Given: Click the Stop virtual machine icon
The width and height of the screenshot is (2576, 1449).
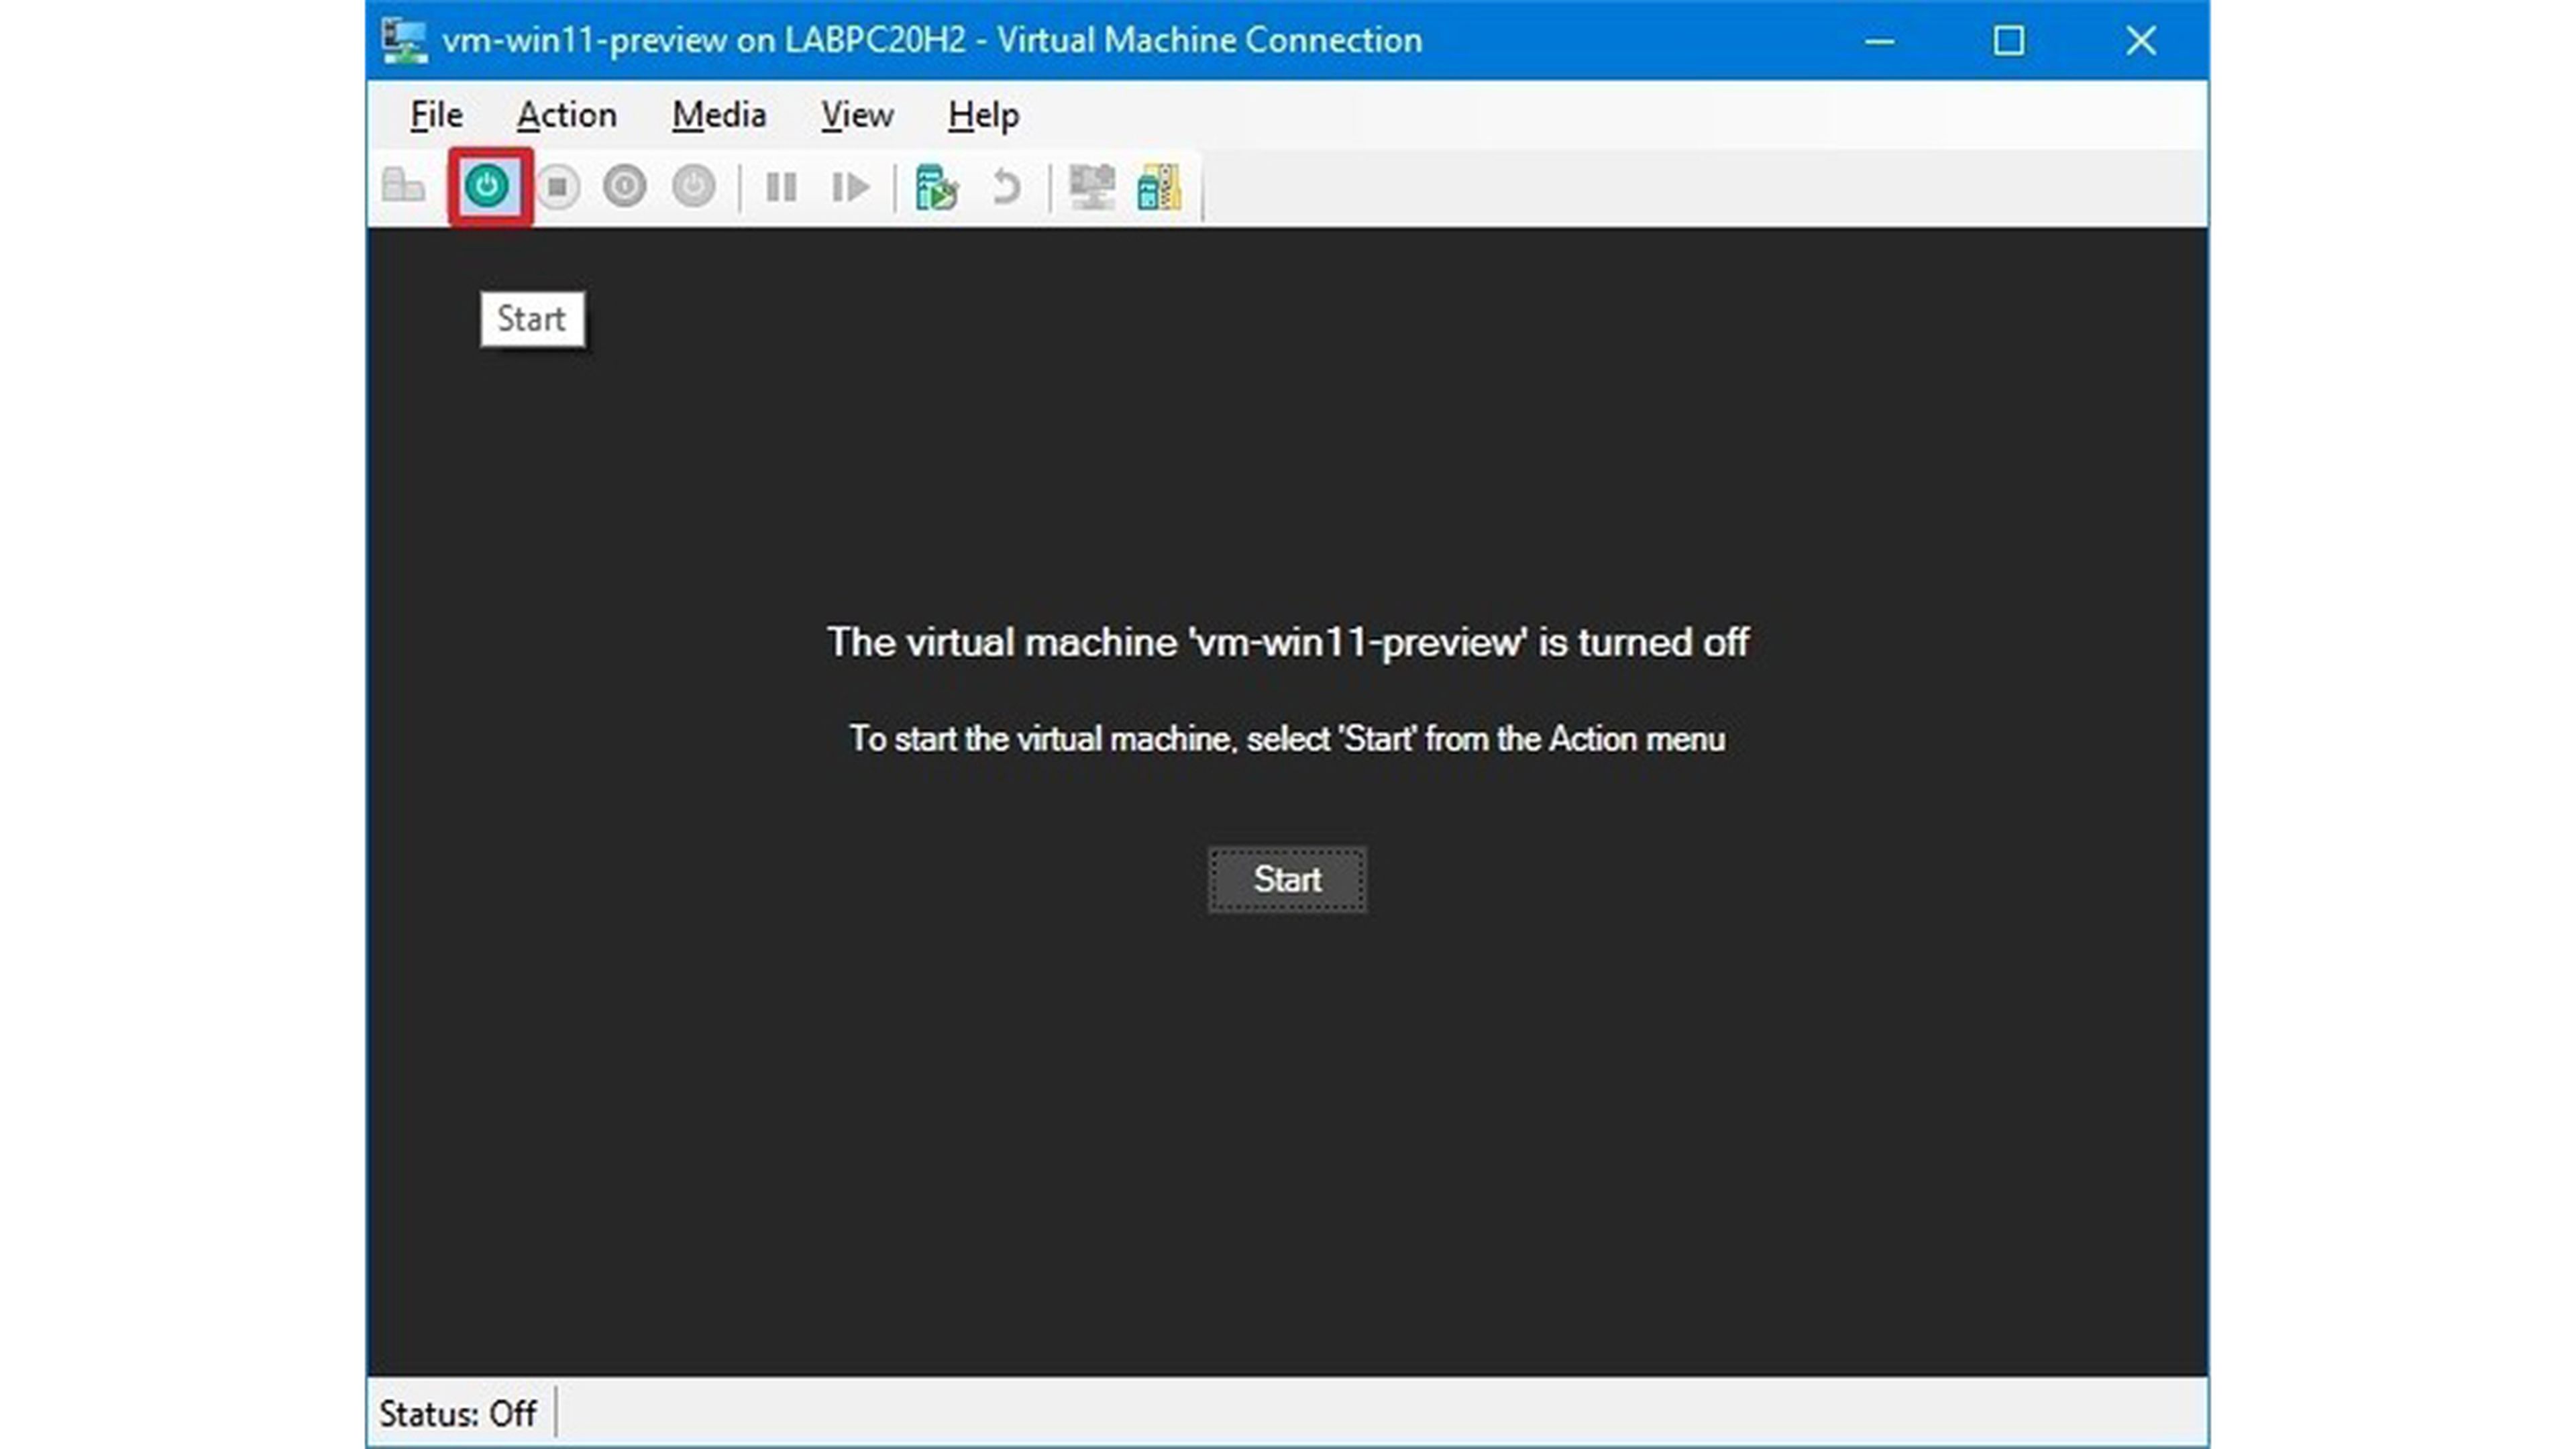Looking at the screenshot, I should (x=559, y=186).
